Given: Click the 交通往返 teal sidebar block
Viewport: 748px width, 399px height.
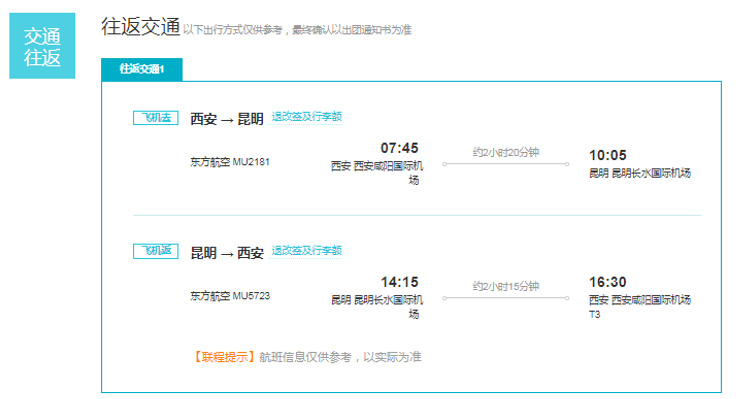Looking at the screenshot, I should point(42,46).
